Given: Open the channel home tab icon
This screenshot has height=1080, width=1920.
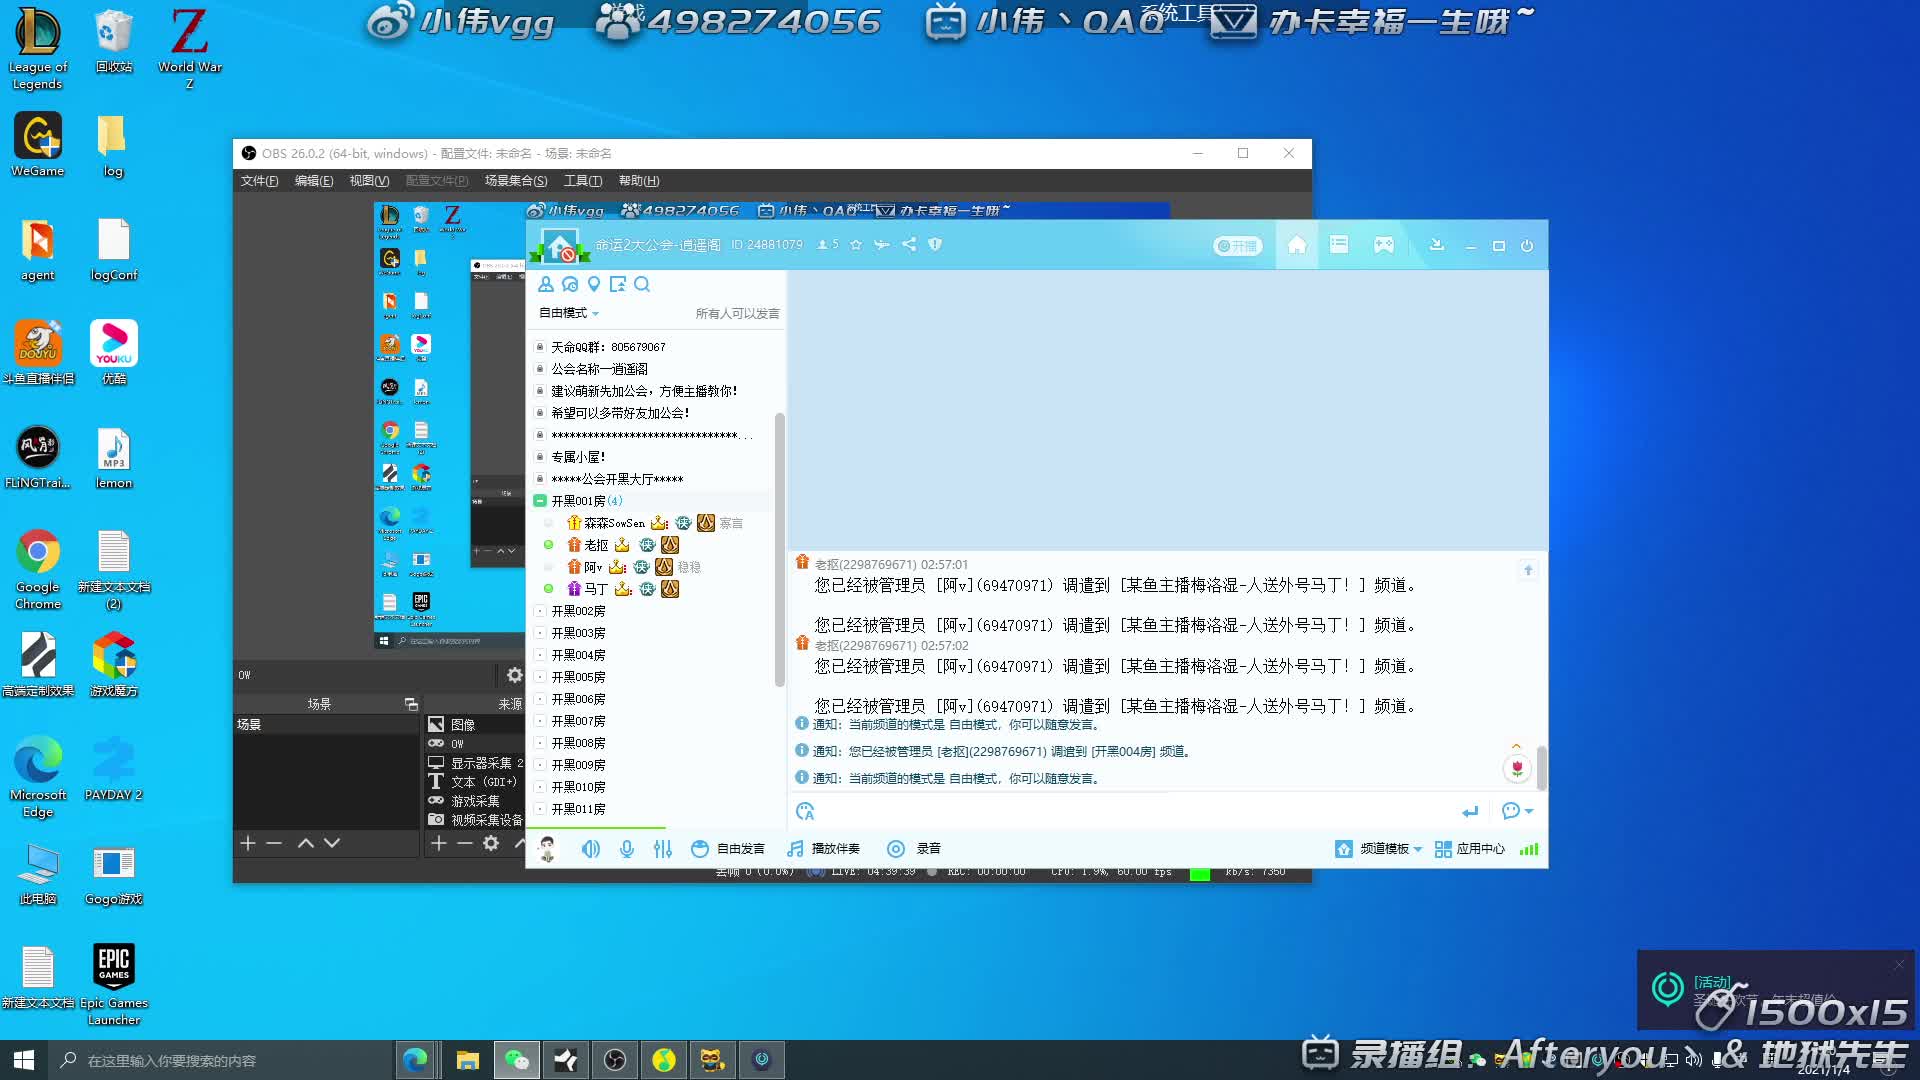Looking at the screenshot, I should click(x=1297, y=245).
